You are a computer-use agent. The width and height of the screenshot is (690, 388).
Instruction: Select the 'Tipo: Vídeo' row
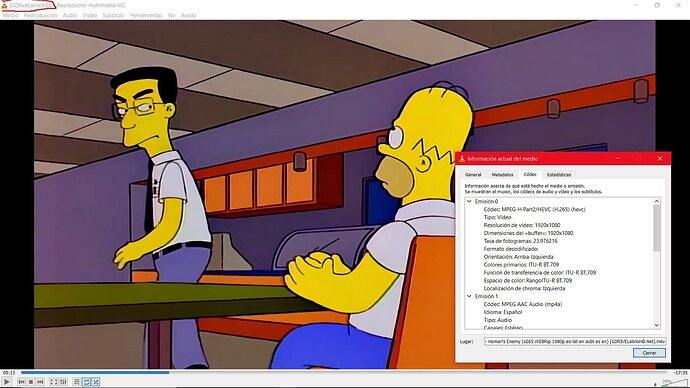click(497, 217)
